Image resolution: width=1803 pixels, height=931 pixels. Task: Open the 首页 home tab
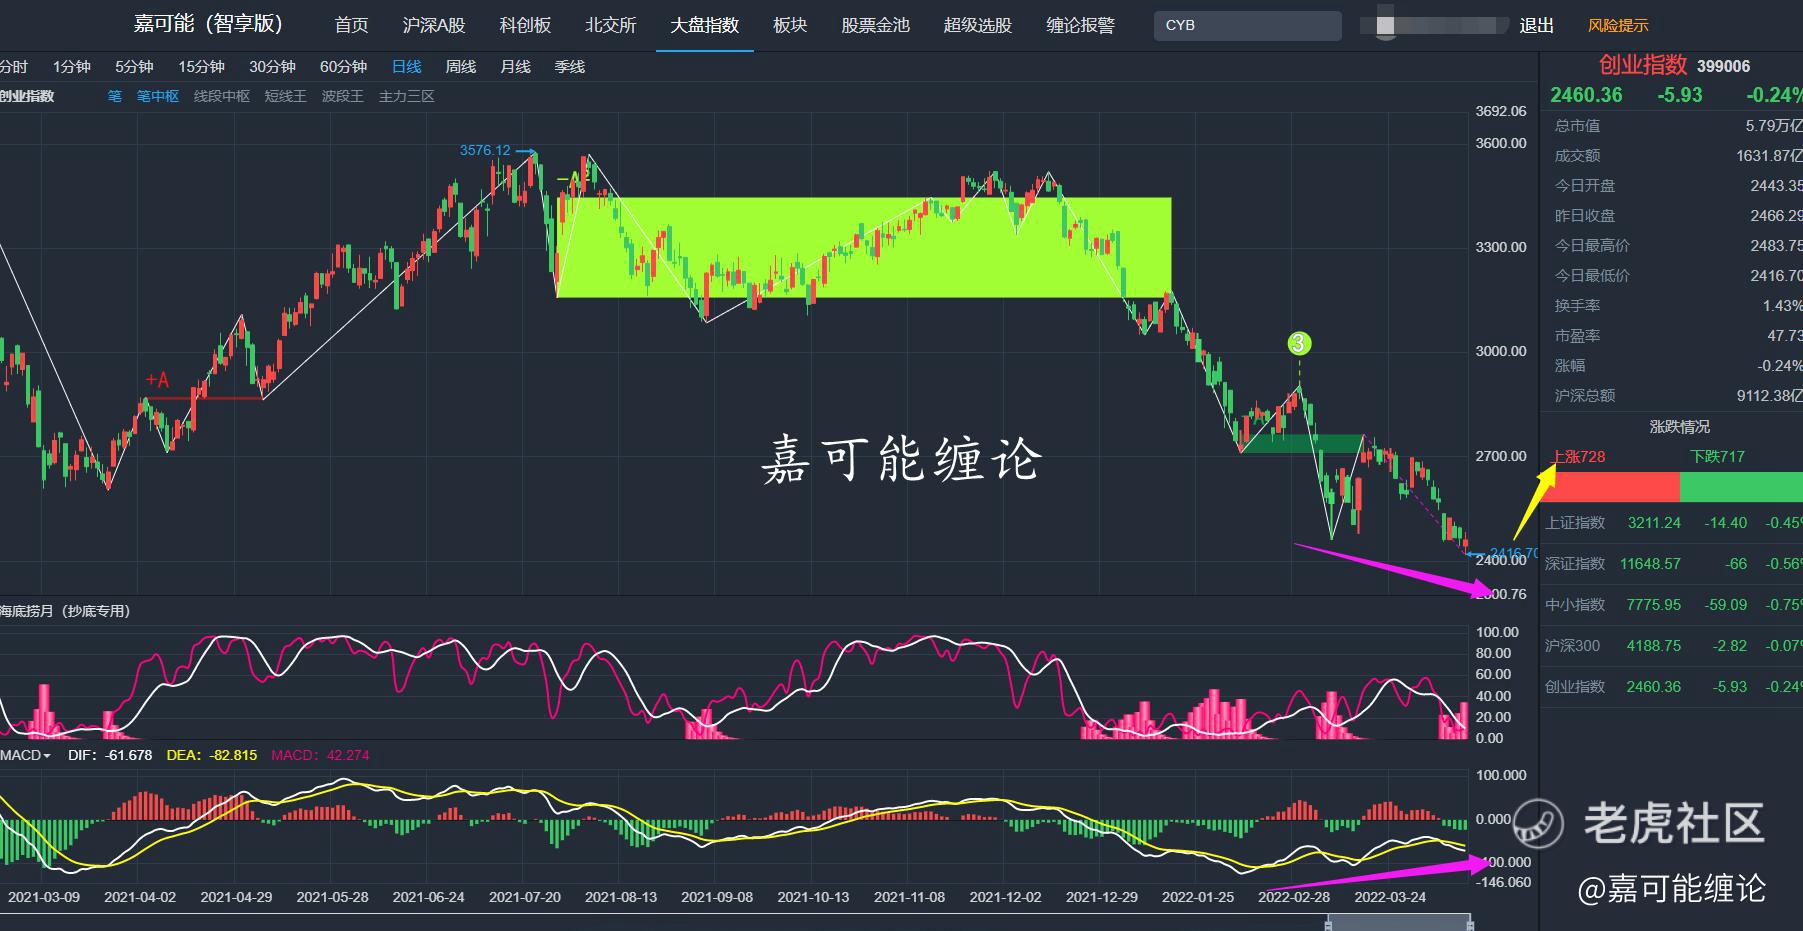pyautogui.click(x=351, y=25)
